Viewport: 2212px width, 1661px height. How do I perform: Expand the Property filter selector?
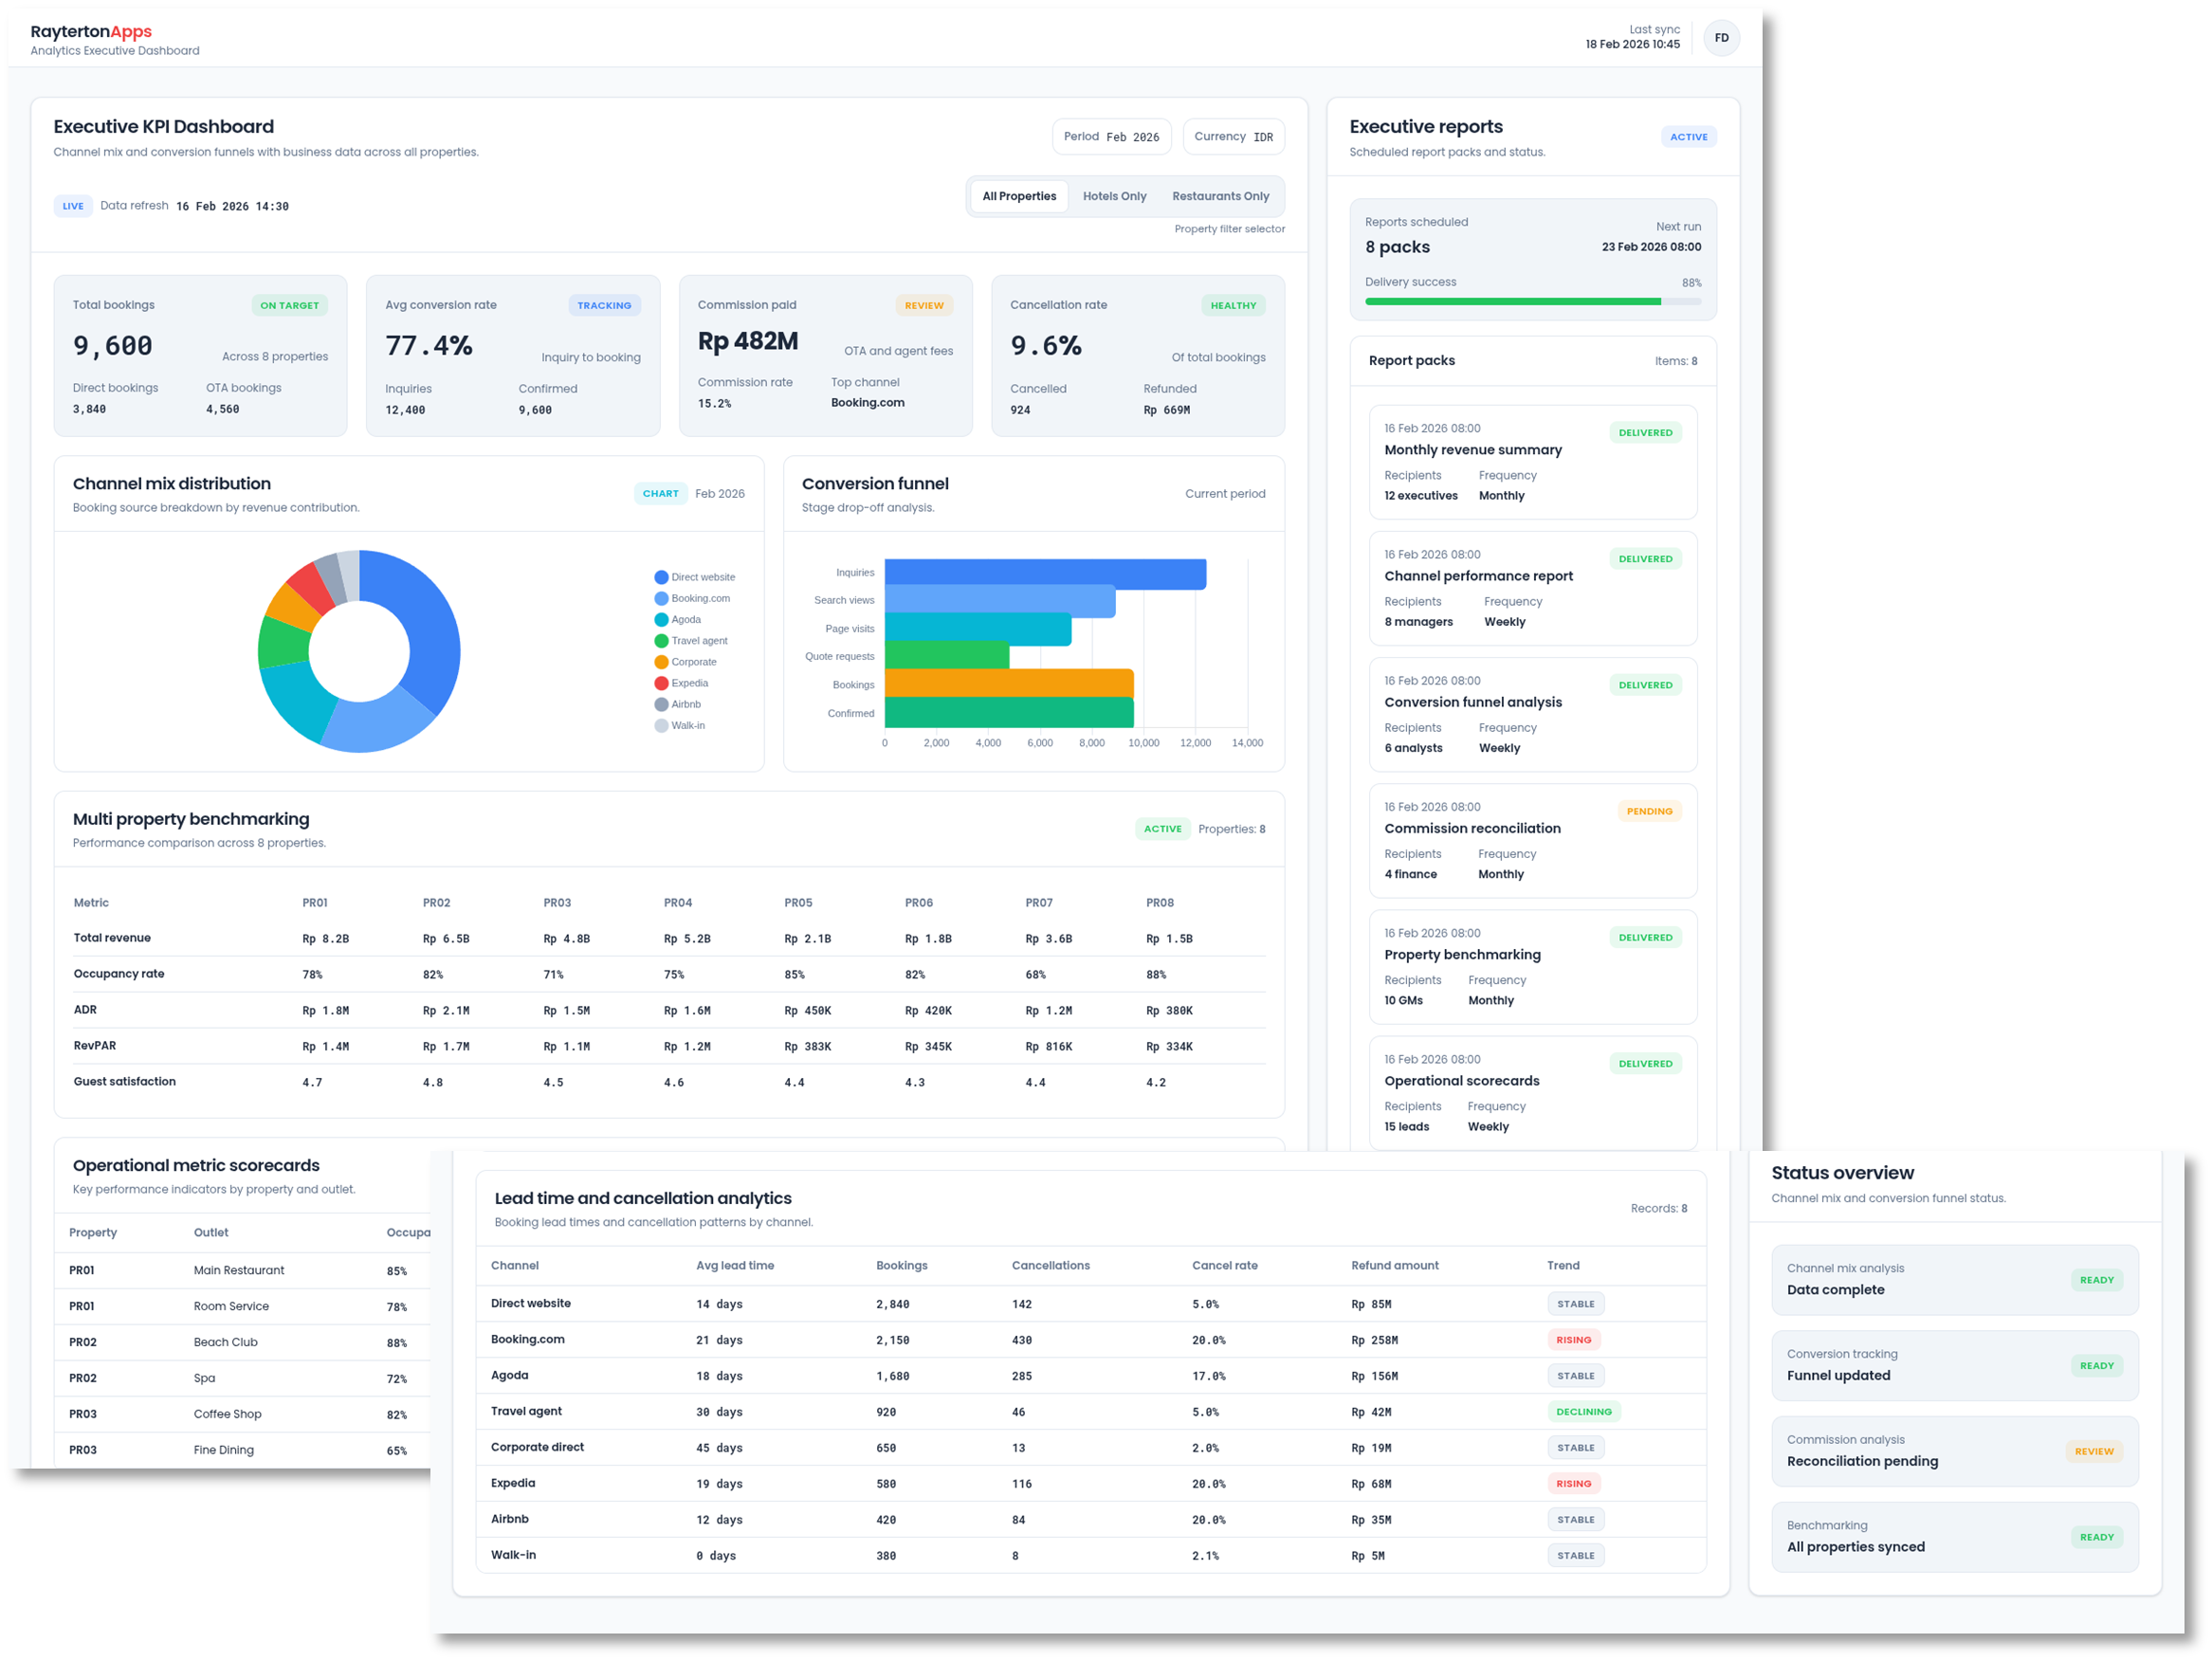click(1230, 228)
